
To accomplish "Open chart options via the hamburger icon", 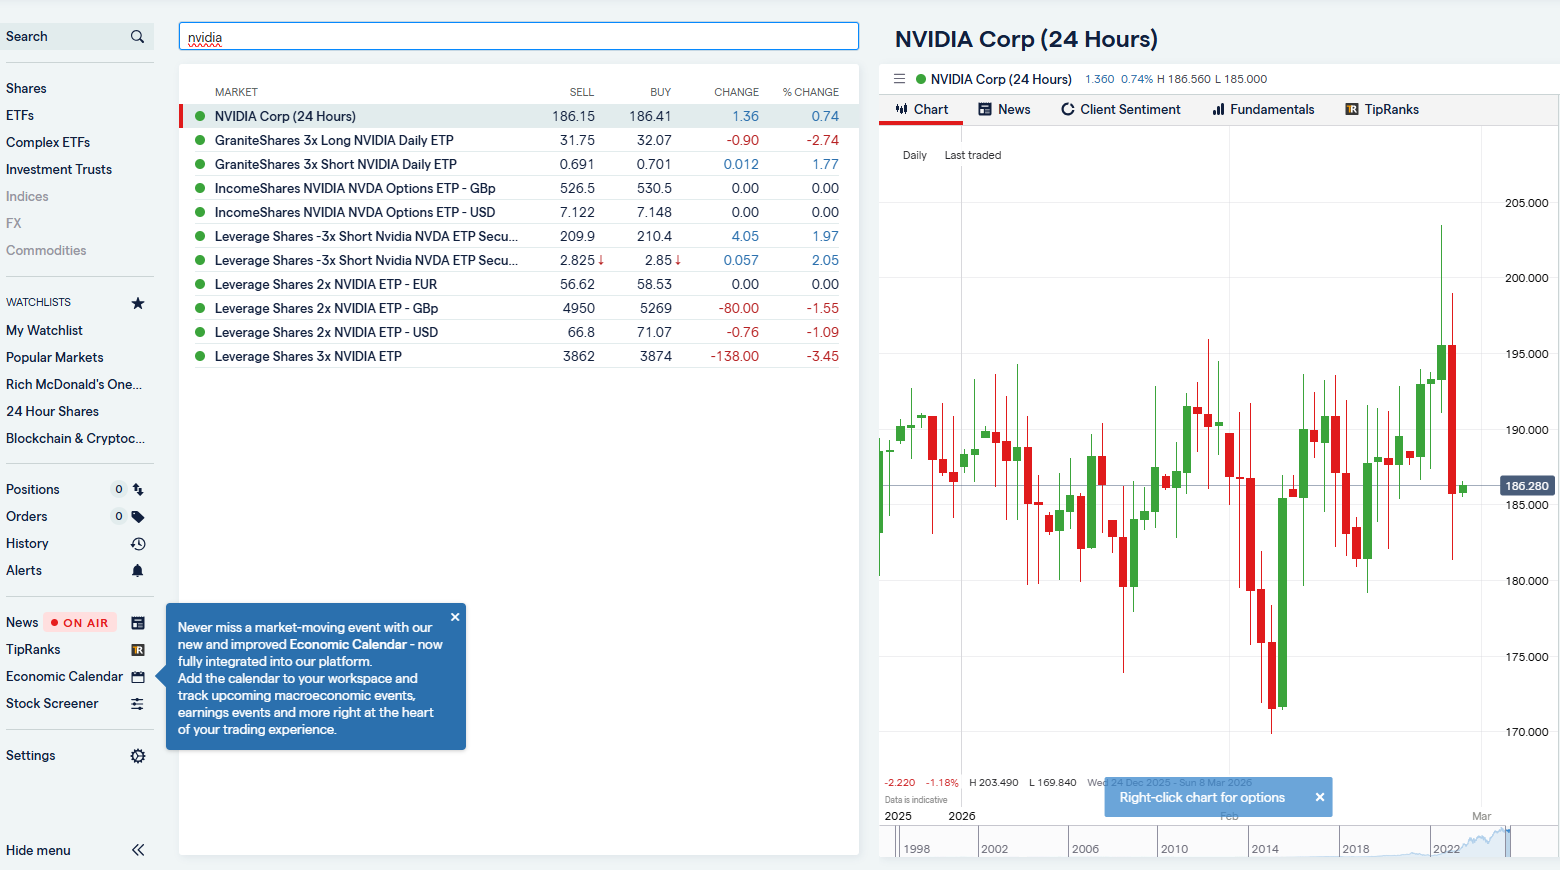I will pos(899,78).
